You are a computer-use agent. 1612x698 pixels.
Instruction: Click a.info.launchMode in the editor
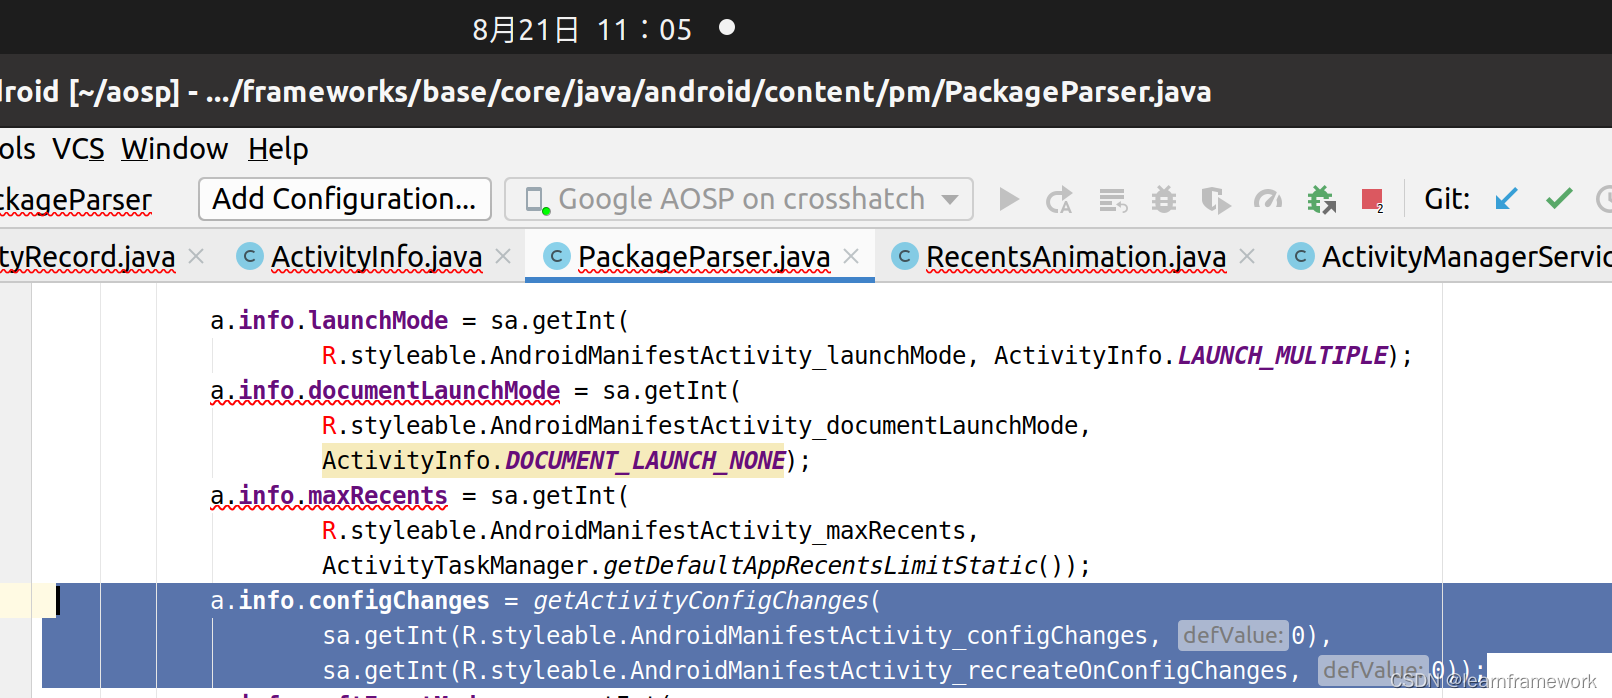(x=329, y=321)
